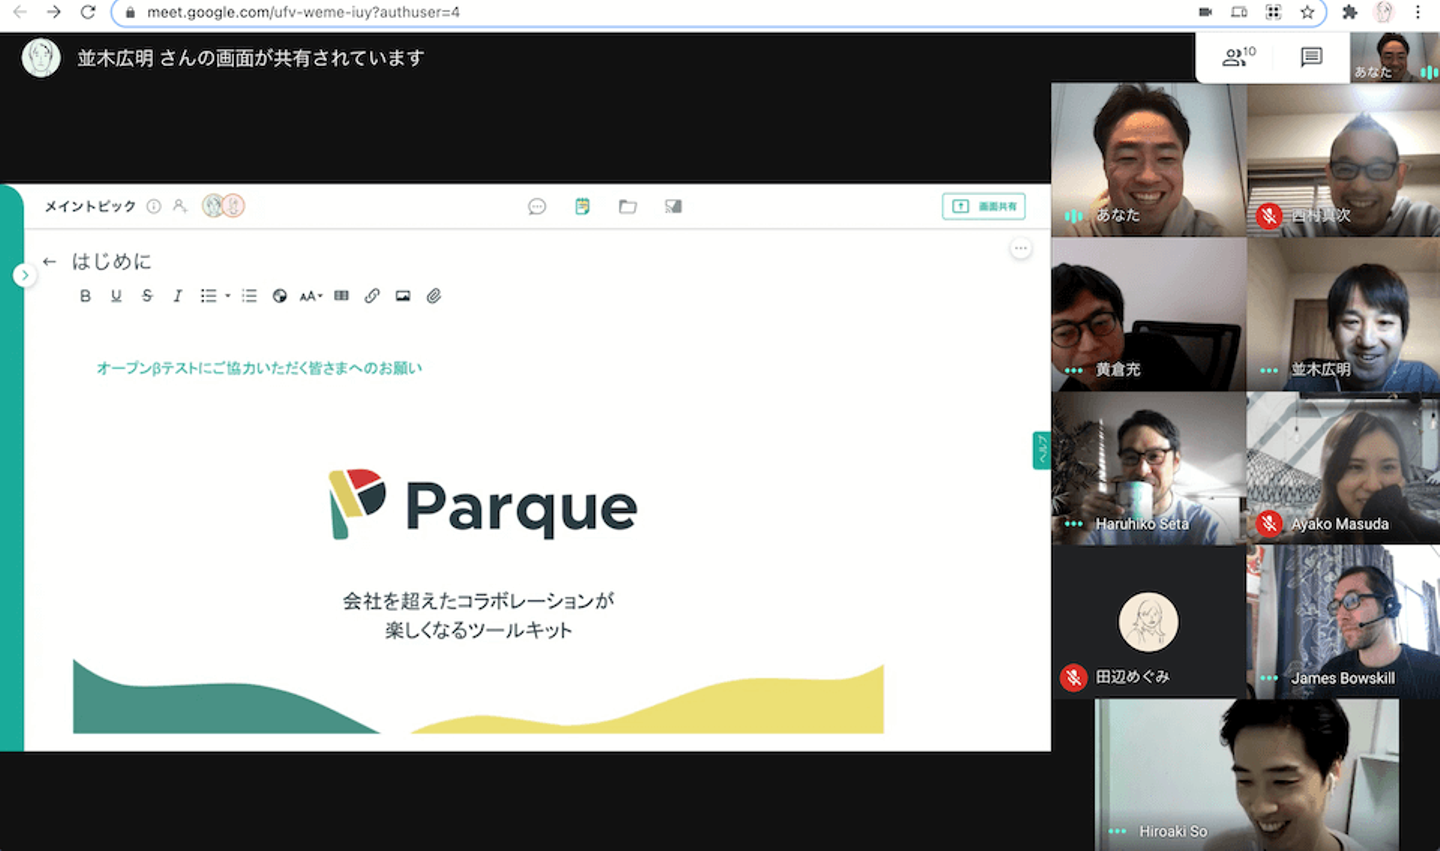Bookmark this page with the star icon

pyautogui.click(x=1307, y=12)
